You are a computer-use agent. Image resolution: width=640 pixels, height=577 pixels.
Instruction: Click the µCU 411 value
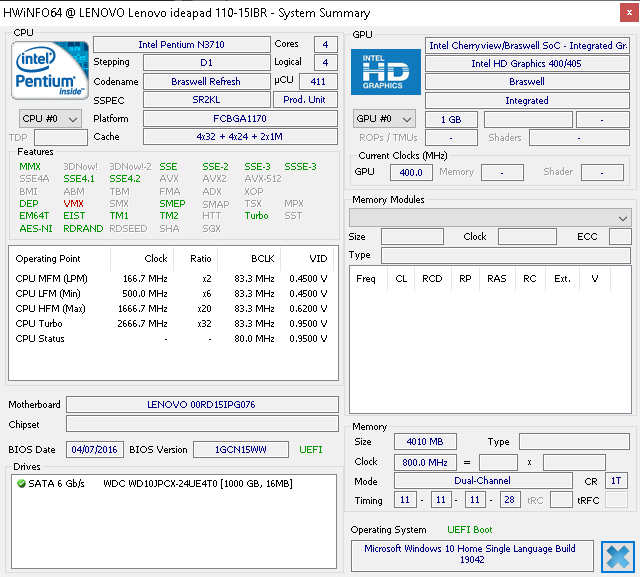click(x=318, y=81)
